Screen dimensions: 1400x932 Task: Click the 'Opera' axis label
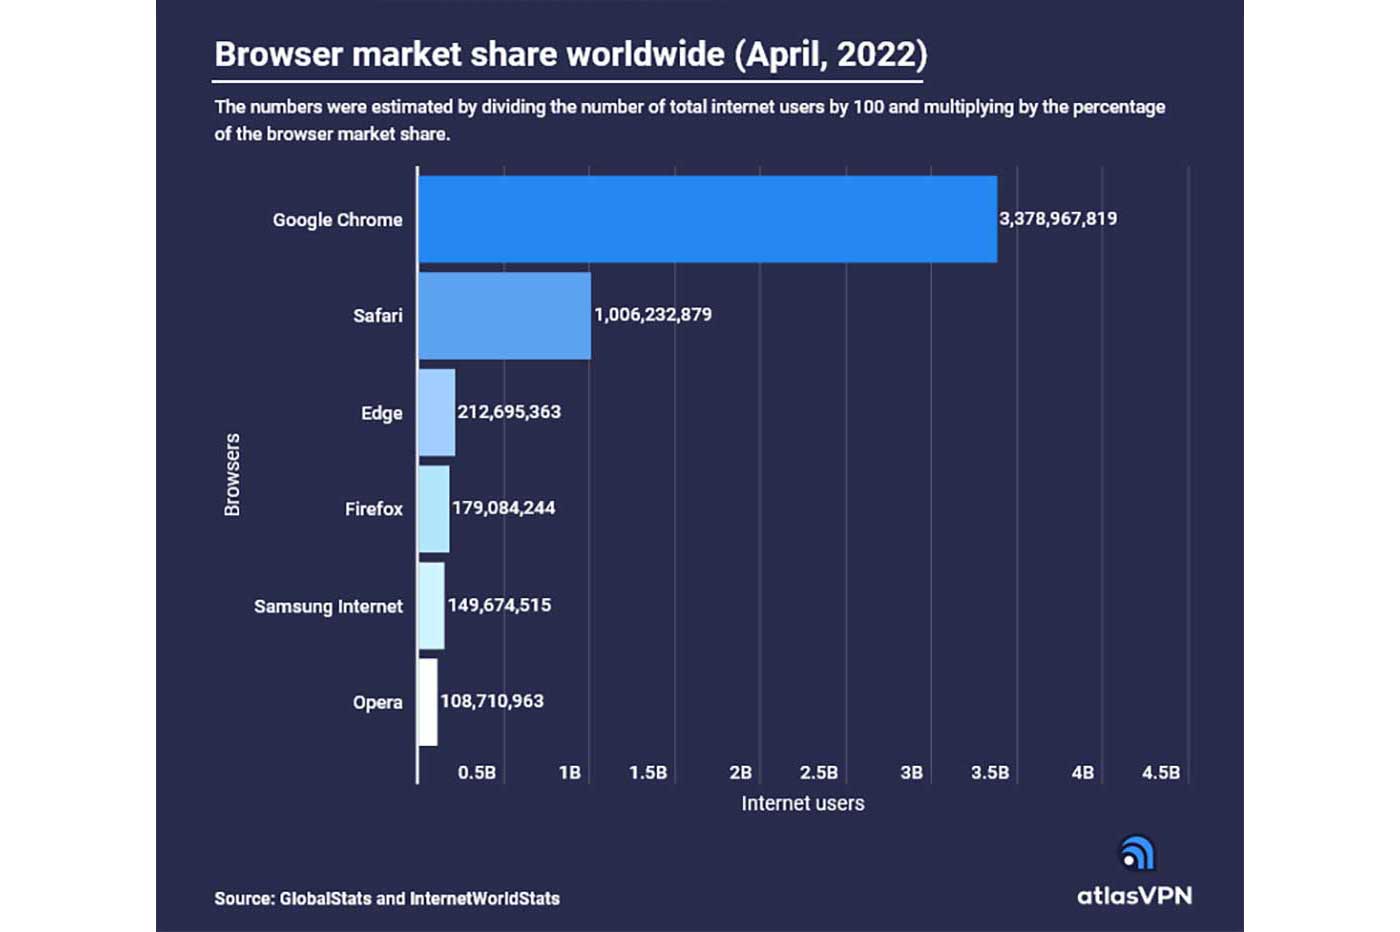click(378, 703)
